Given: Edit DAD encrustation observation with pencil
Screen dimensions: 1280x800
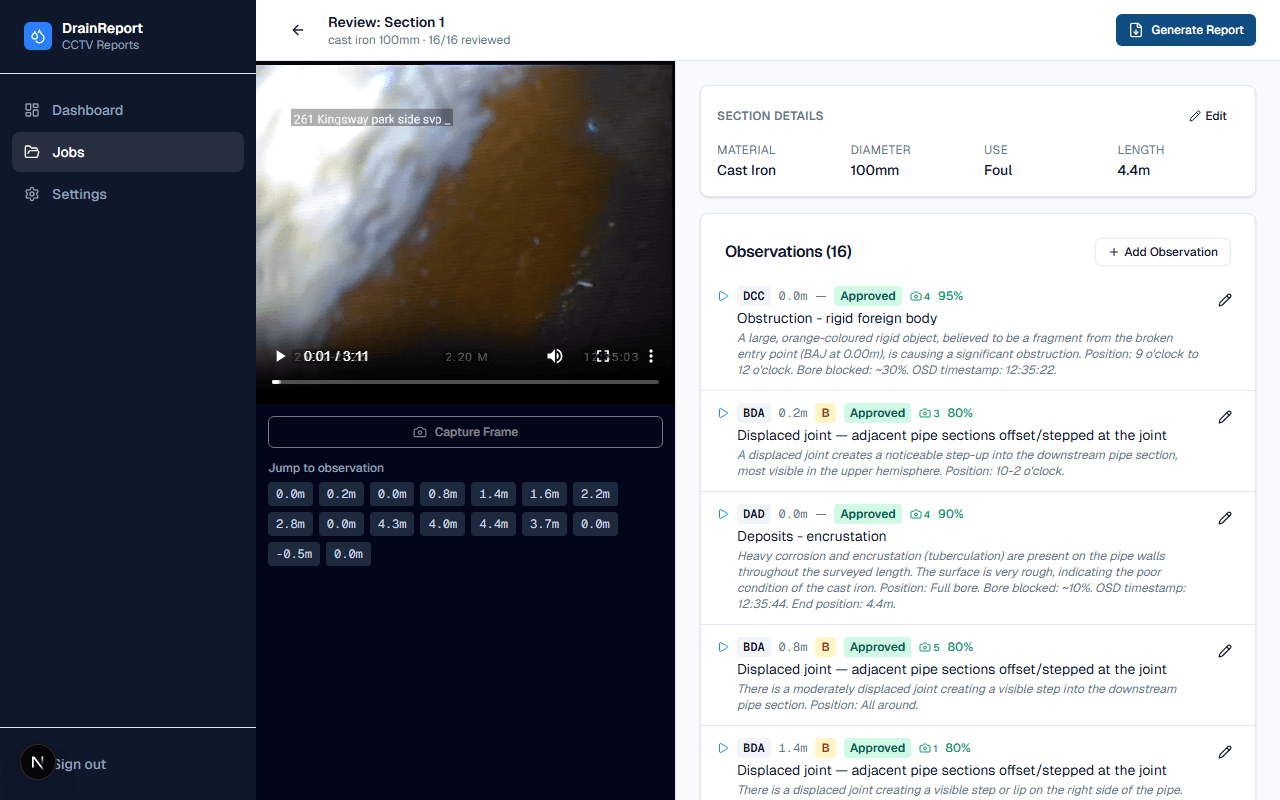Looking at the screenshot, I should click(1225, 518).
